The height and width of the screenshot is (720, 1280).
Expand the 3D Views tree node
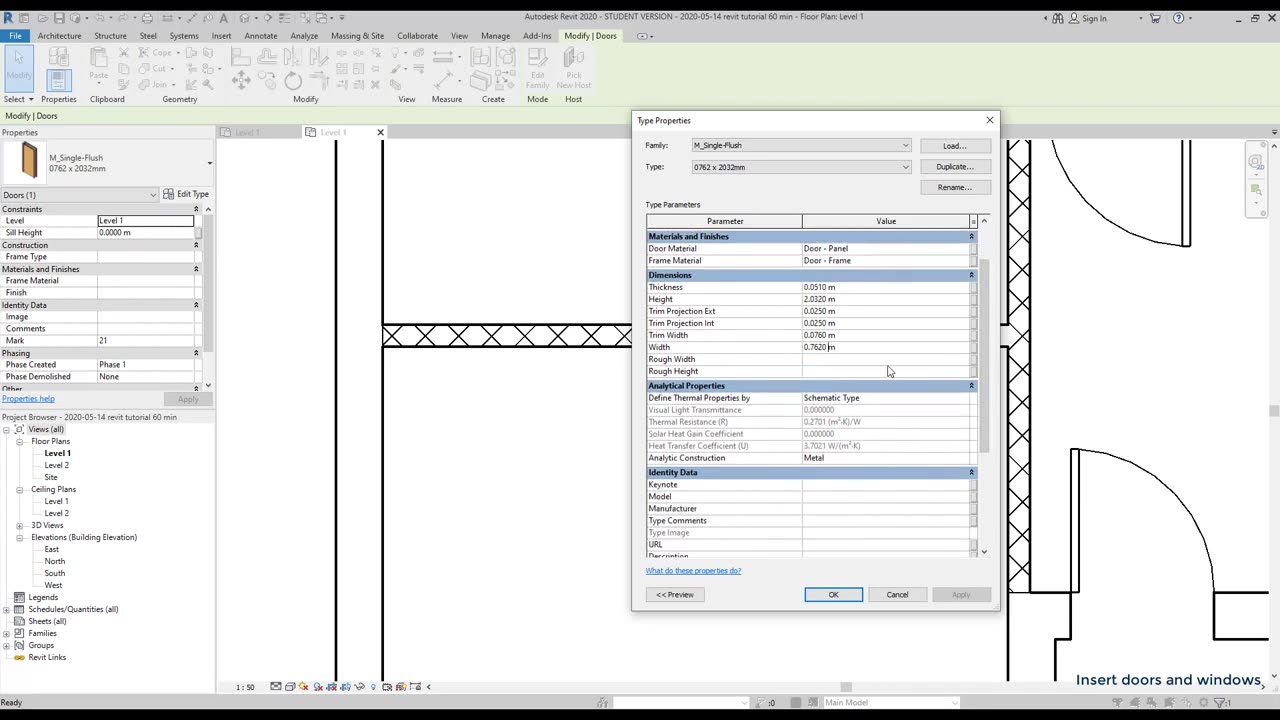pos(20,525)
